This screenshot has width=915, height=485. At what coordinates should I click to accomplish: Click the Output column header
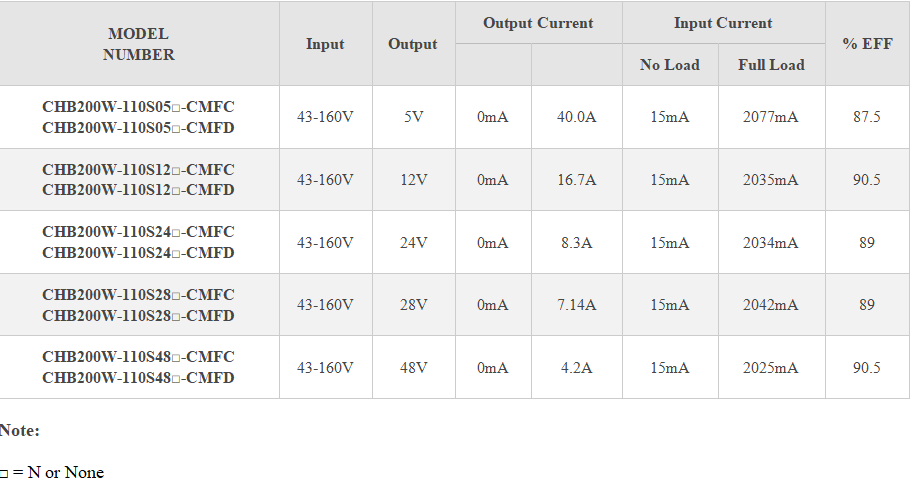point(413,44)
